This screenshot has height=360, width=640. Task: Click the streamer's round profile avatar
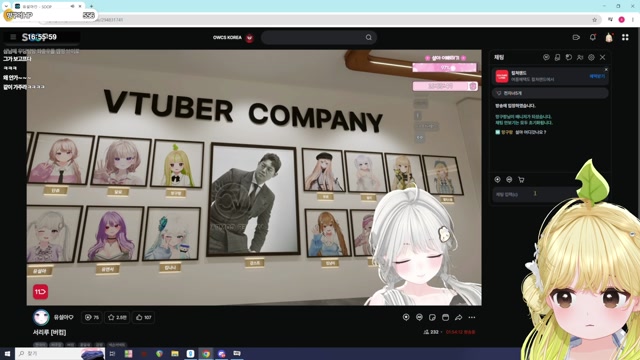coord(41,317)
